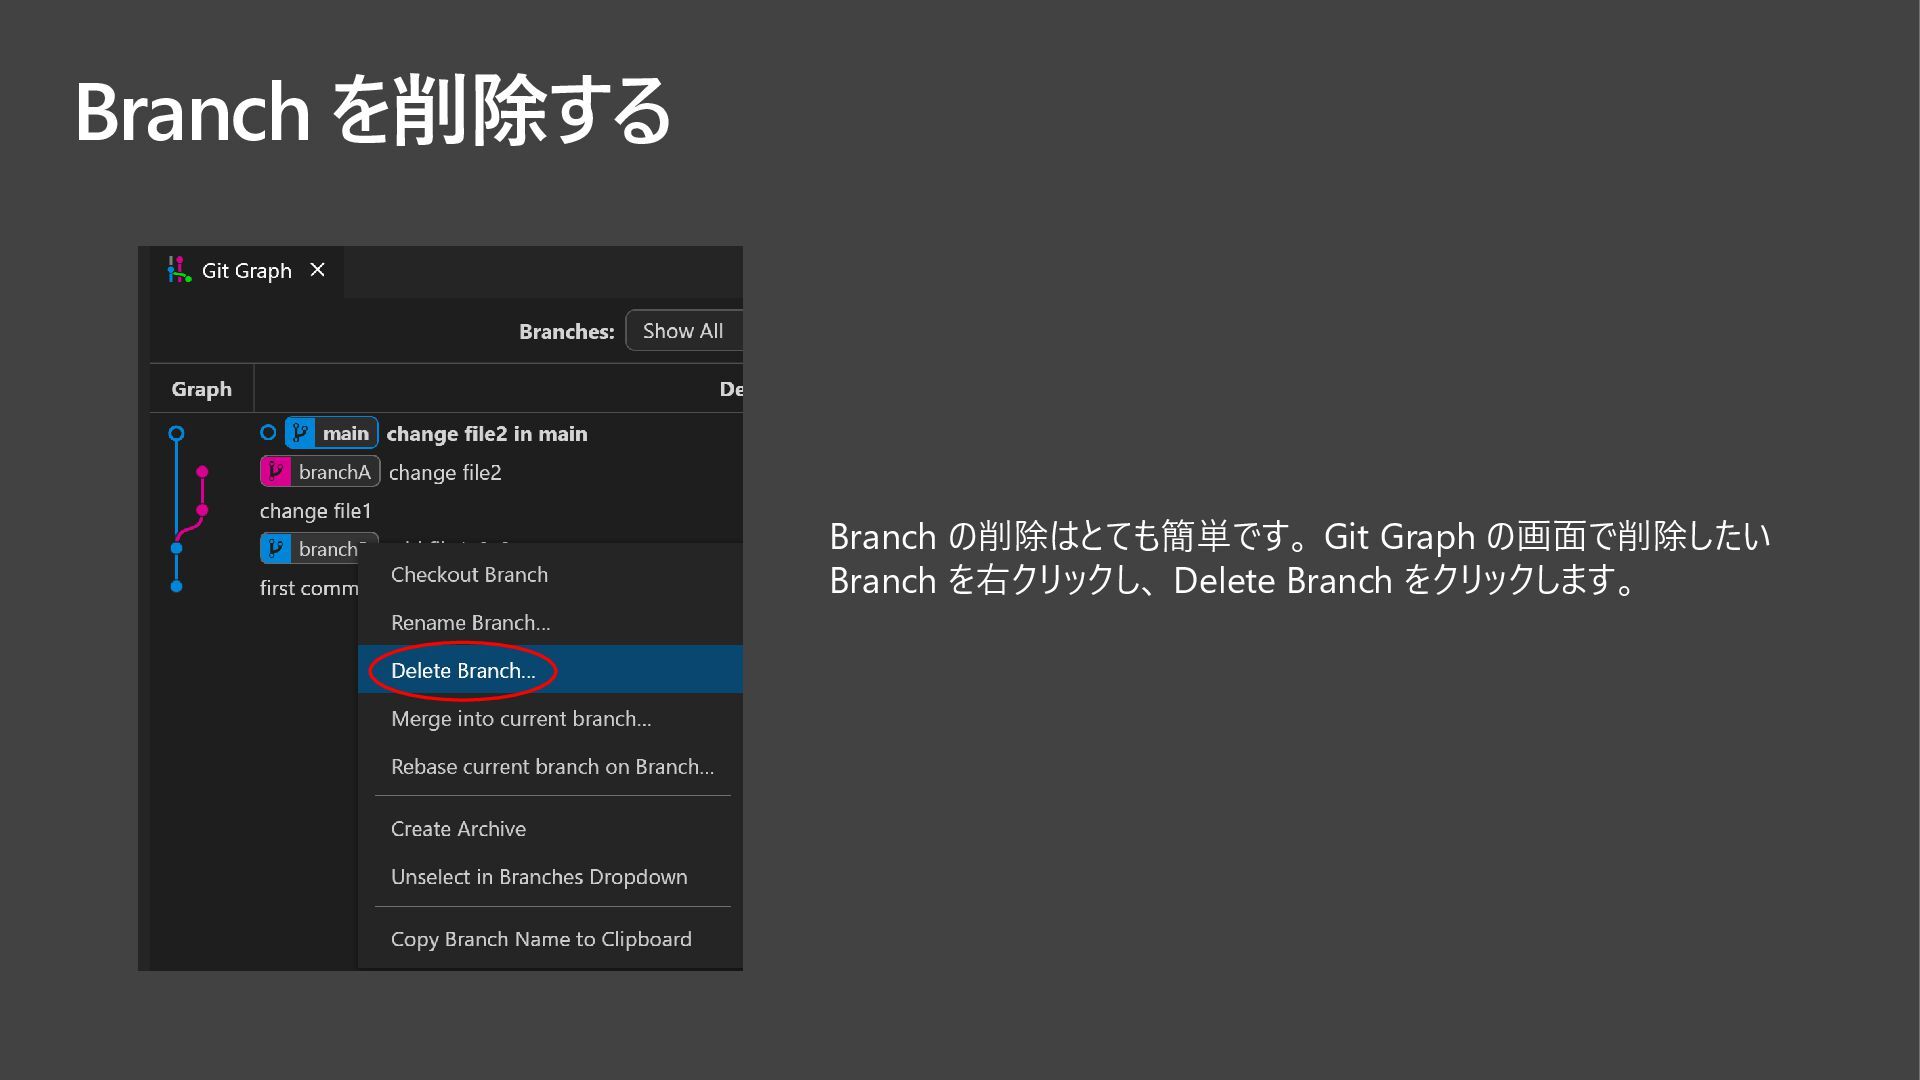1920x1080 pixels.
Task: Click the bottom first commit graph node
Action: 177,587
